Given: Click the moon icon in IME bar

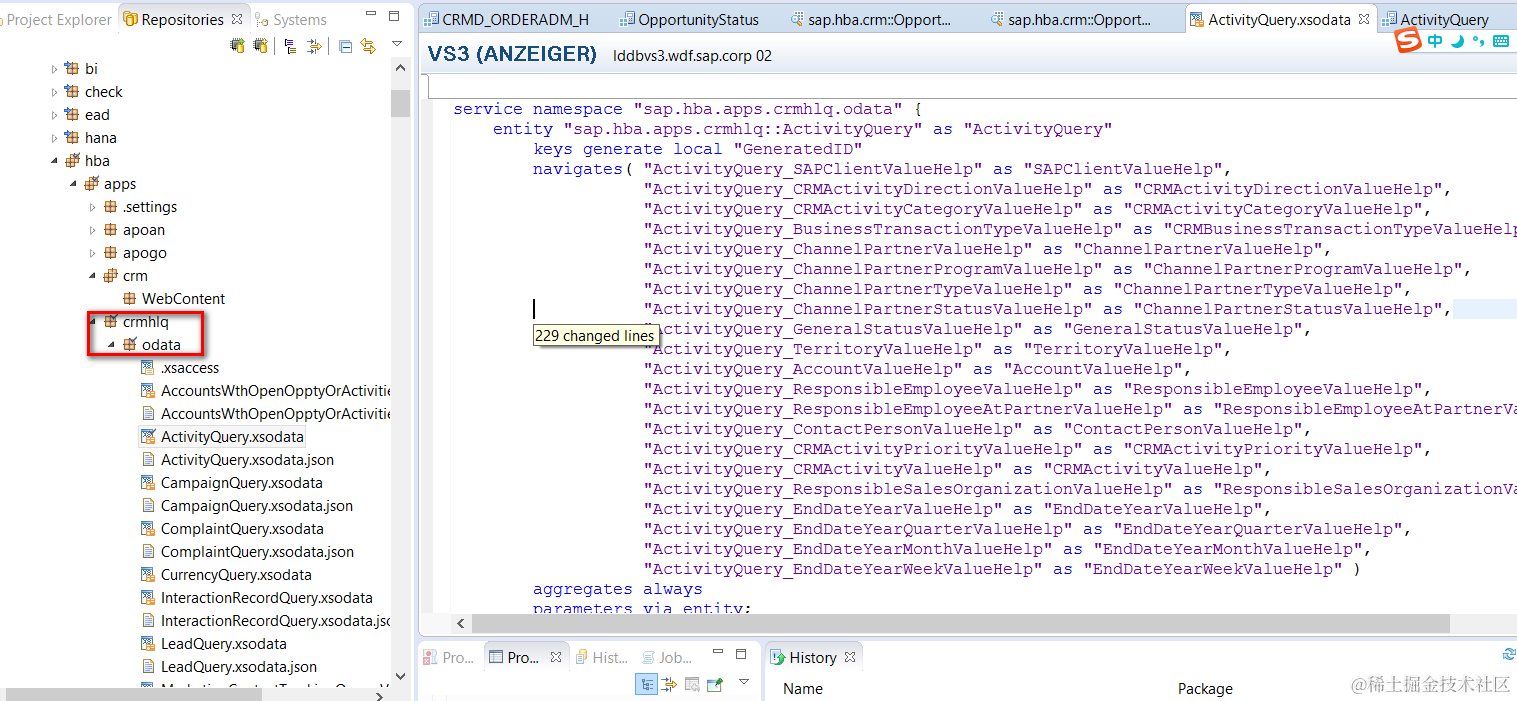Looking at the screenshot, I should click(x=1456, y=42).
